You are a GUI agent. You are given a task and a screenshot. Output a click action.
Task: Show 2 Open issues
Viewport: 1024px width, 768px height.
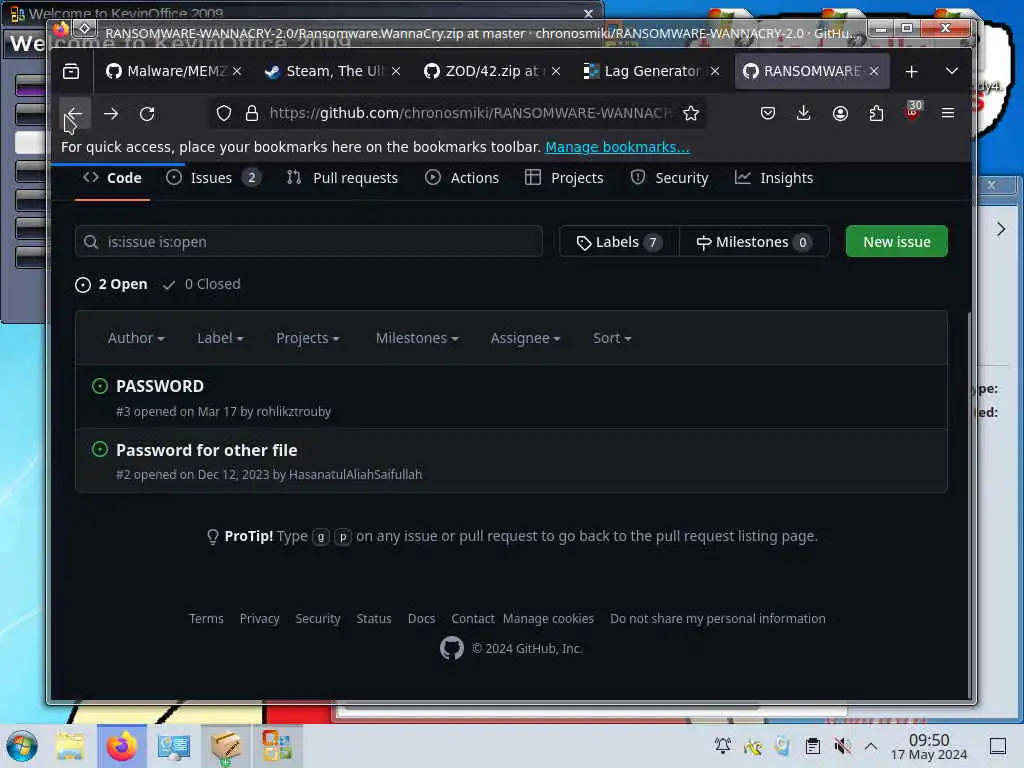[x=111, y=284]
